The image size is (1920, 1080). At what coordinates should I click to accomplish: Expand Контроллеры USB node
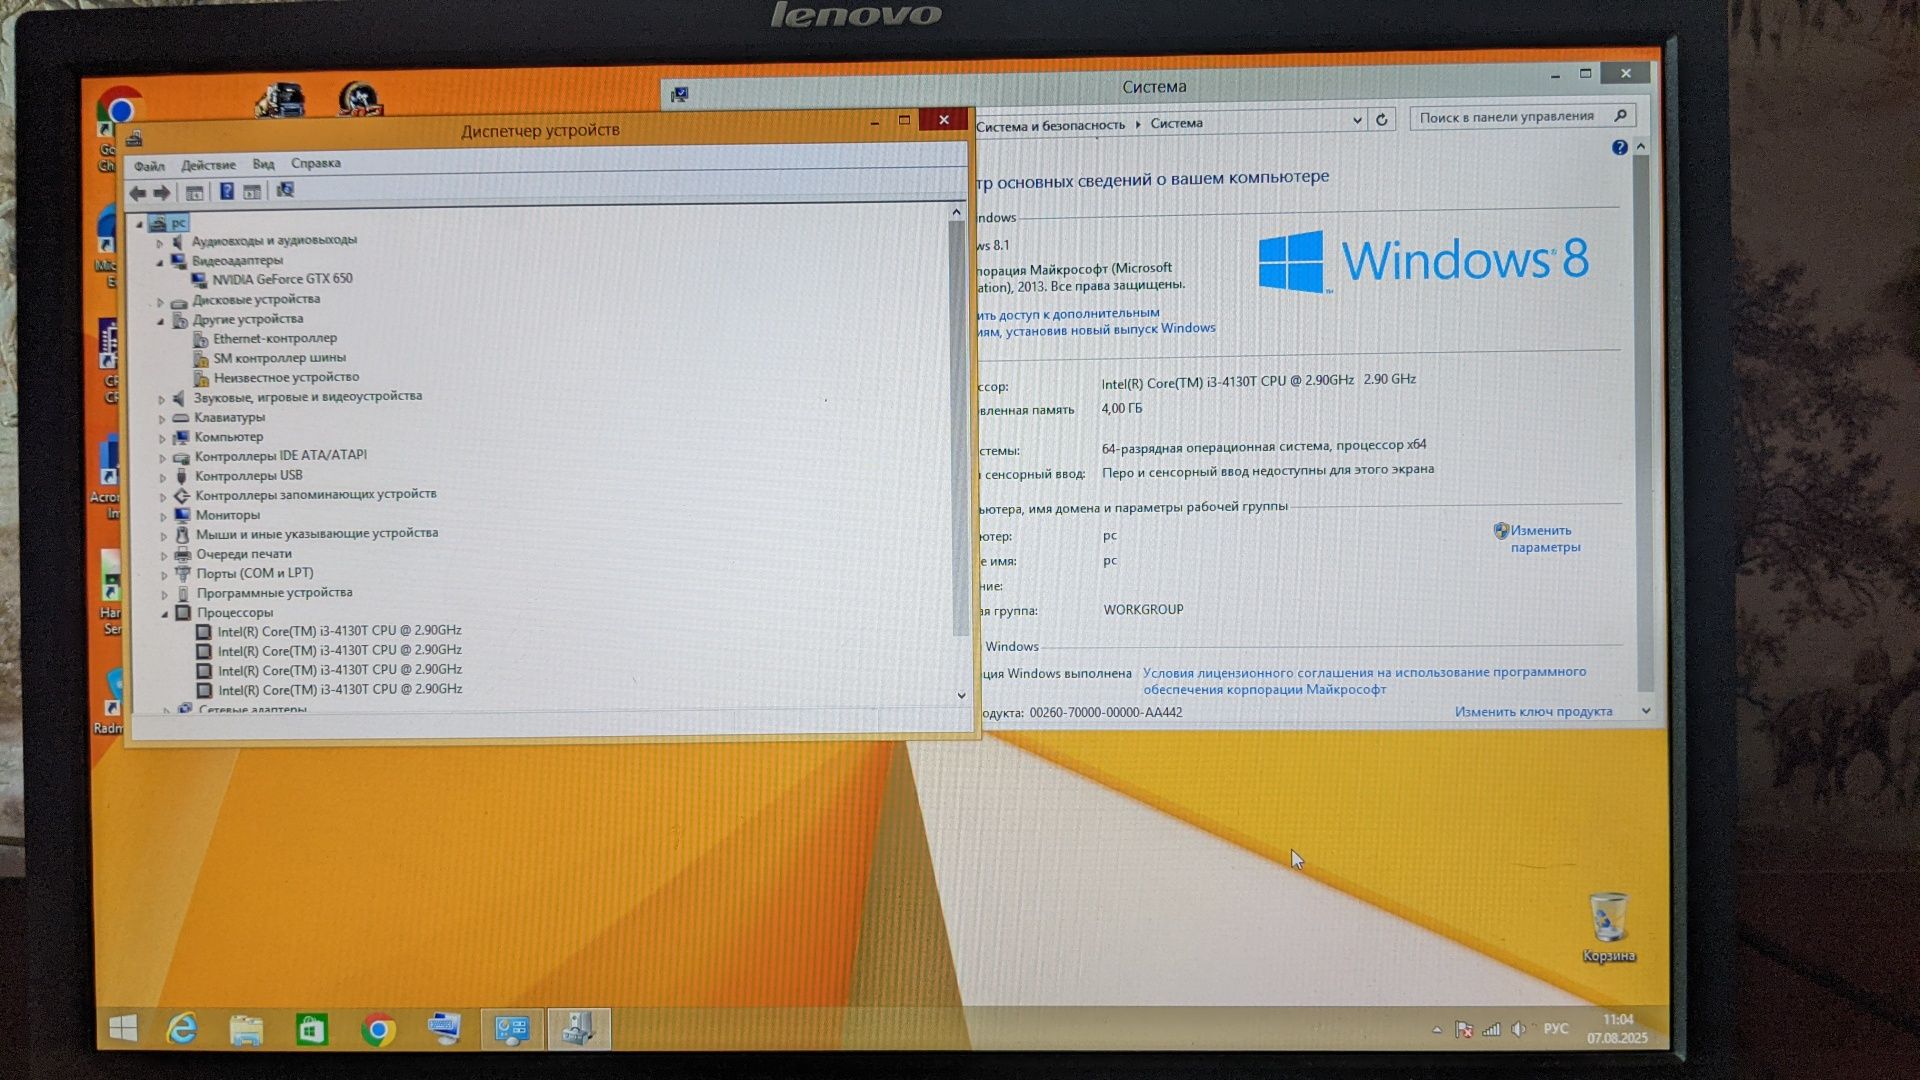coord(163,477)
